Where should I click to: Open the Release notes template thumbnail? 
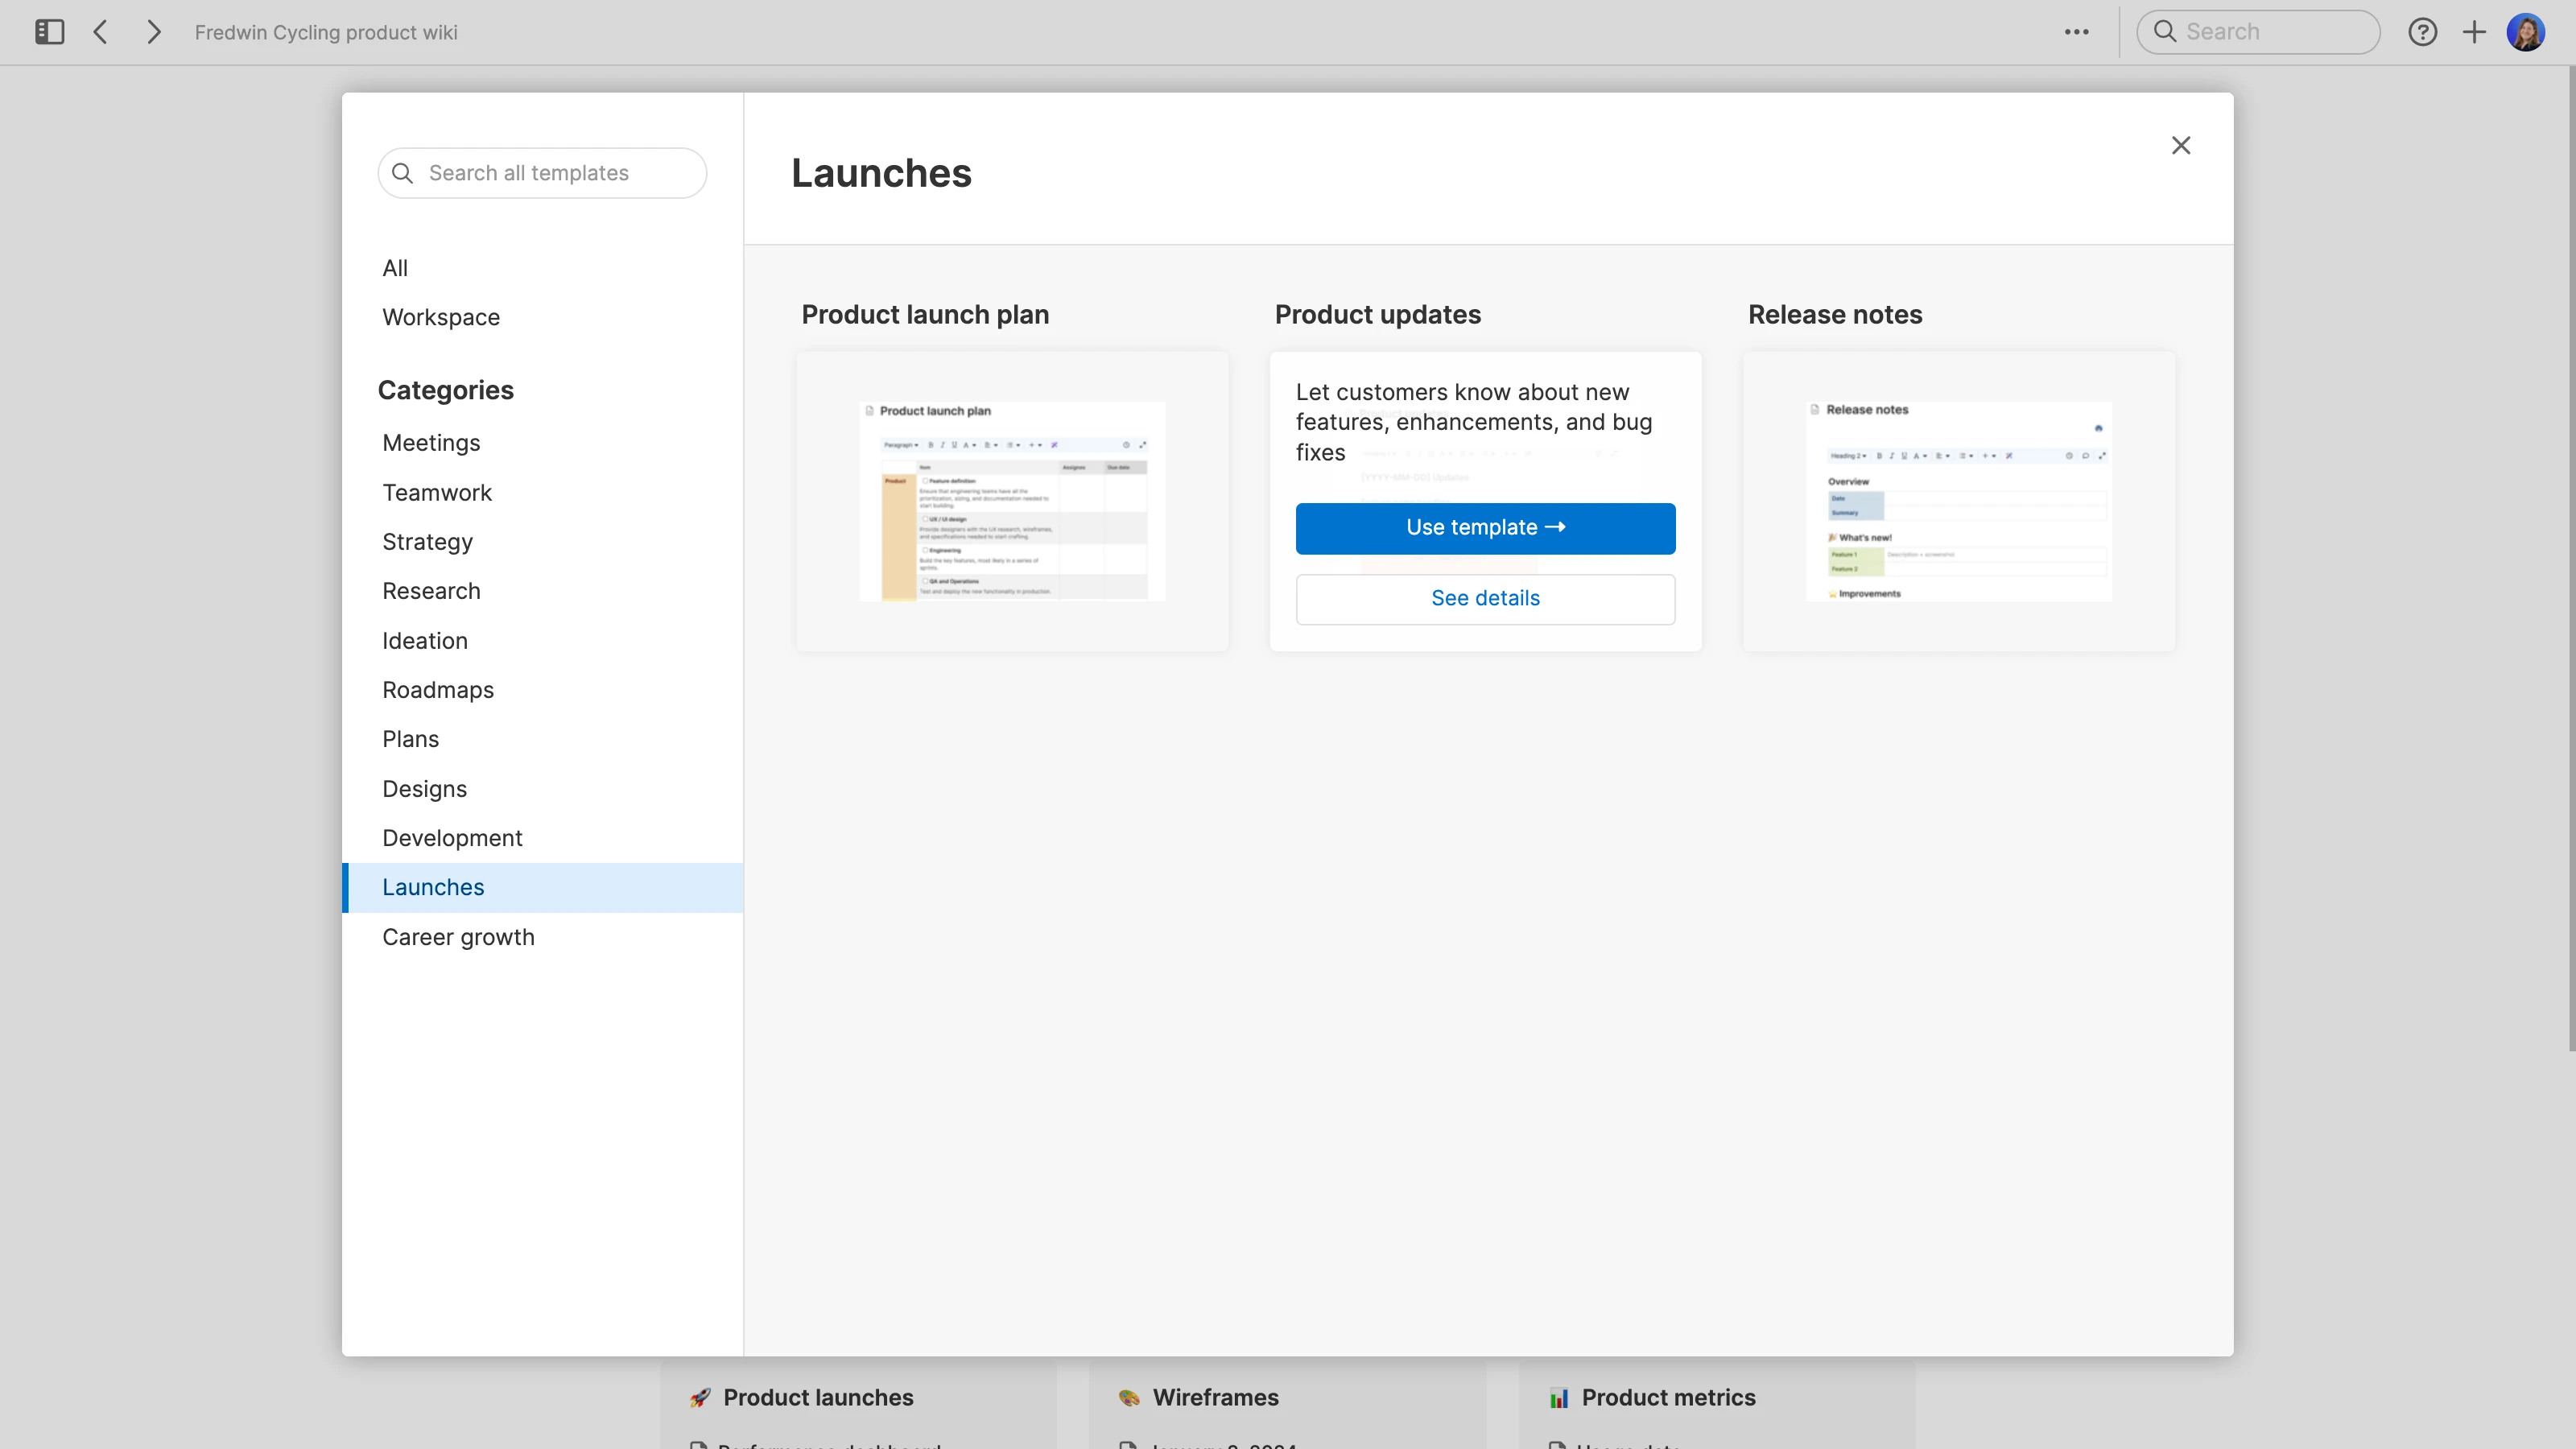1958,501
